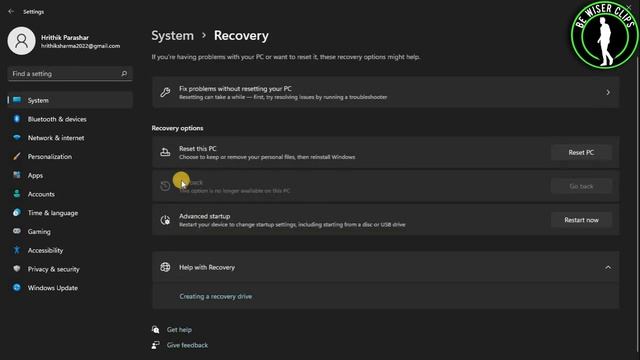
Task: Click the Bluetooth icon in sidebar
Action: pyautogui.click(x=17, y=119)
